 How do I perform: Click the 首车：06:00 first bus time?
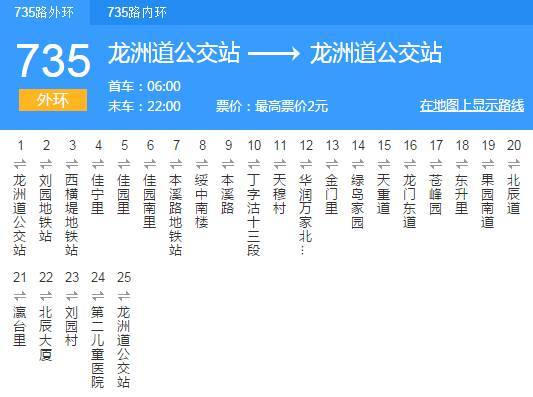(x=144, y=86)
